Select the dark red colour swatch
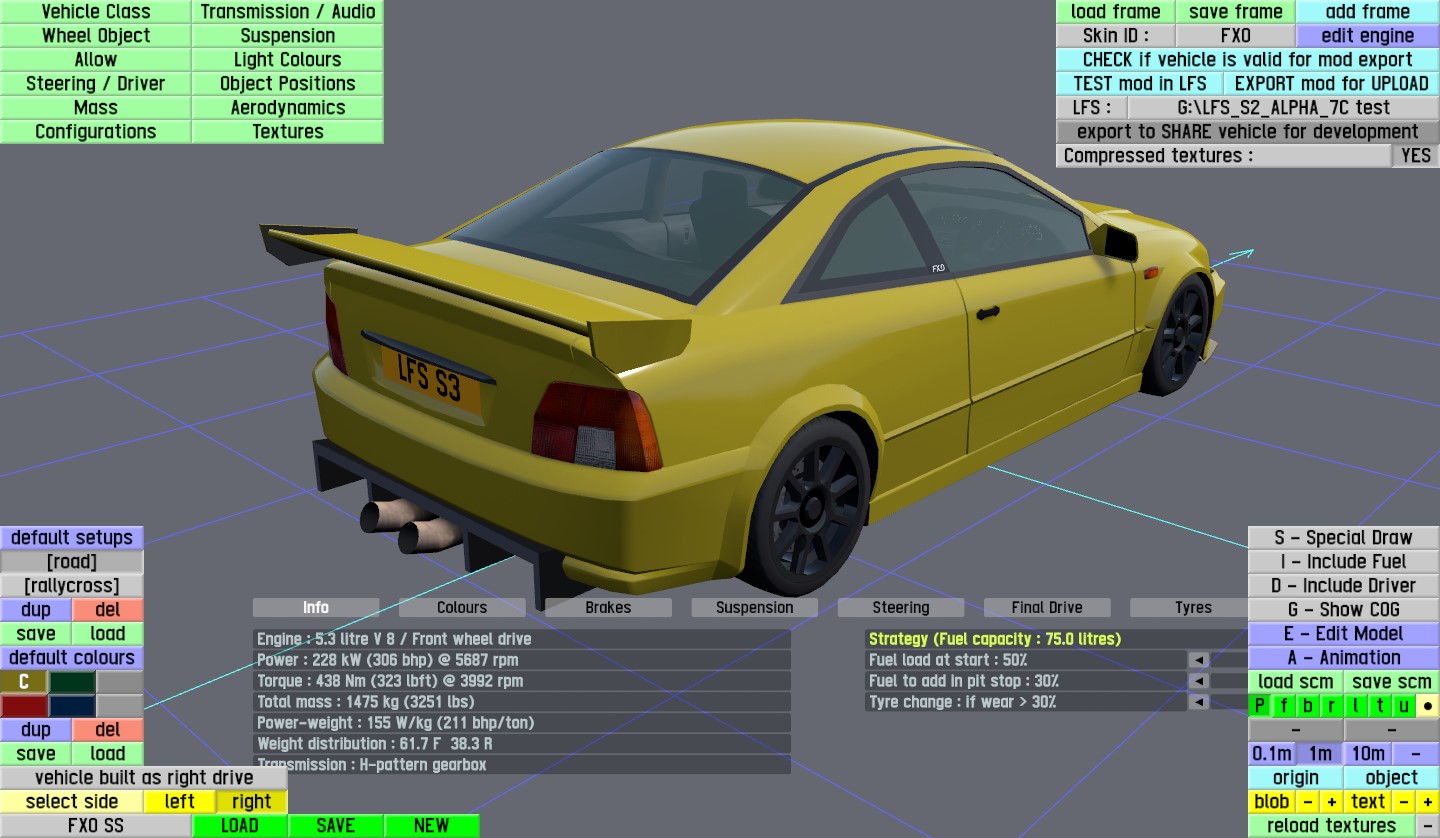The width and height of the screenshot is (1440, 838). [24, 706]
